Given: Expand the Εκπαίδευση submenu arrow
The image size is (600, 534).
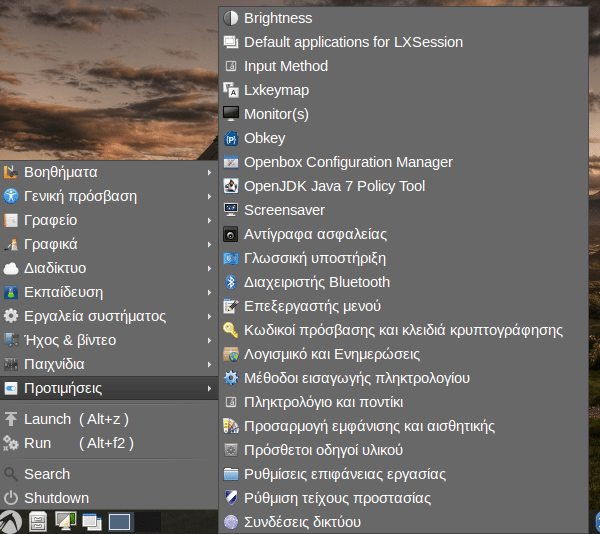Looking at the screenshot, I should click(x=209, y=293).
